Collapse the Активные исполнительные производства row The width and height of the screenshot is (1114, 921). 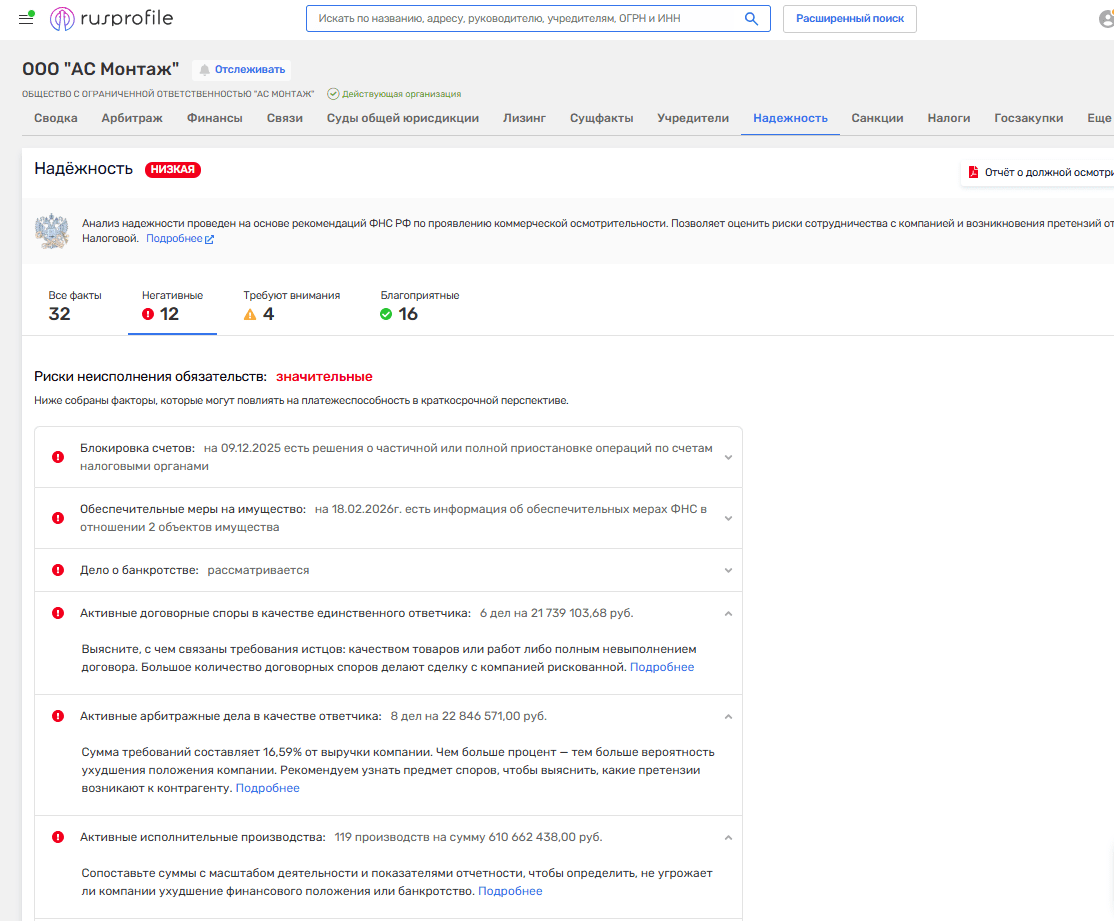point(728,838)
